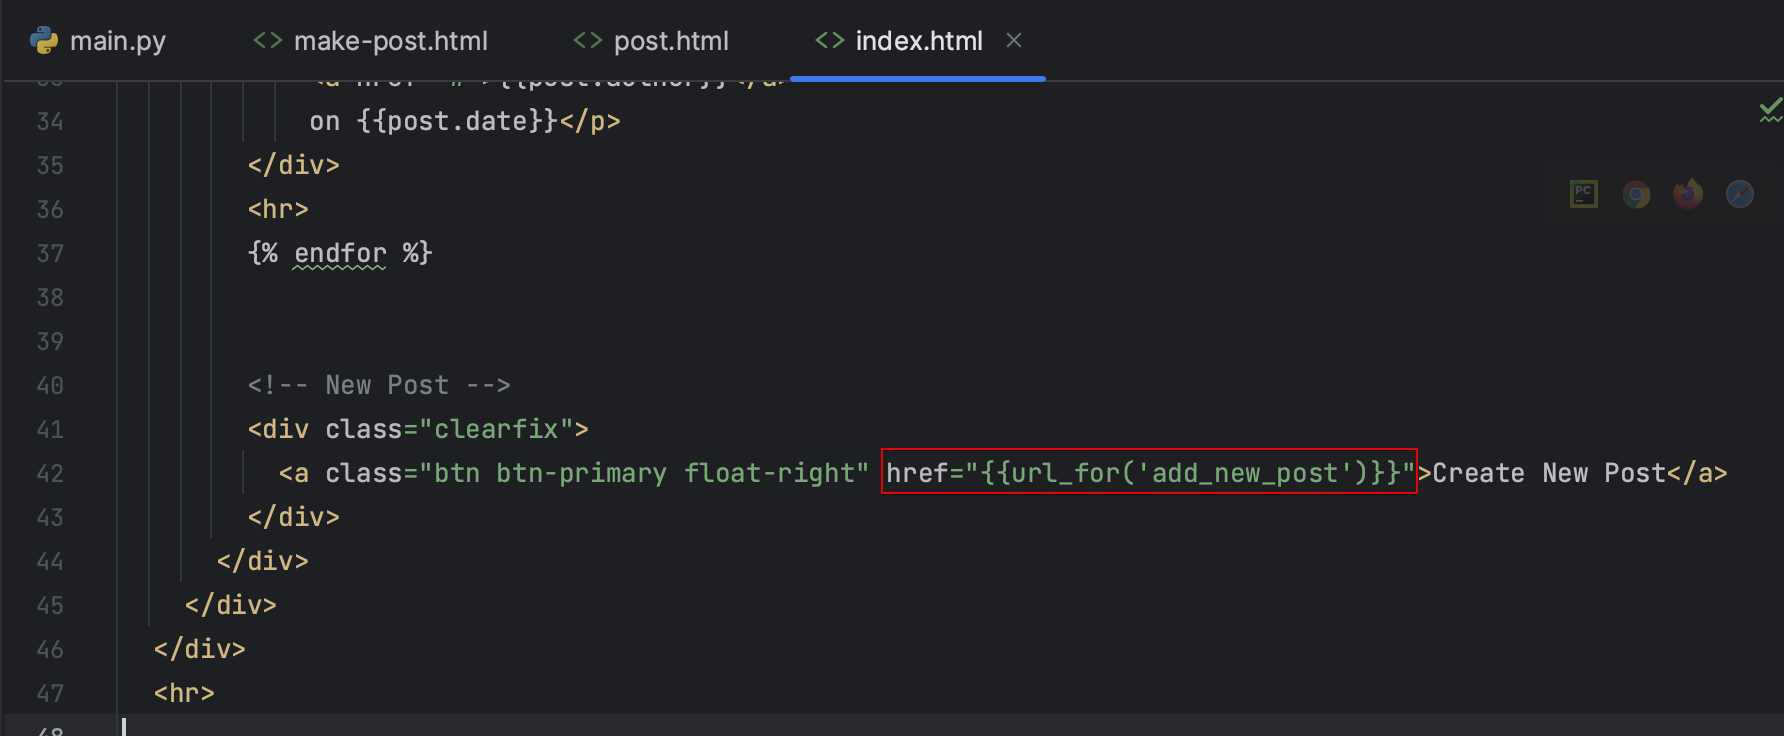Screen dimensions: 1784x736
Task: Open page in Firefox browser
Action: click(1688, 194)
